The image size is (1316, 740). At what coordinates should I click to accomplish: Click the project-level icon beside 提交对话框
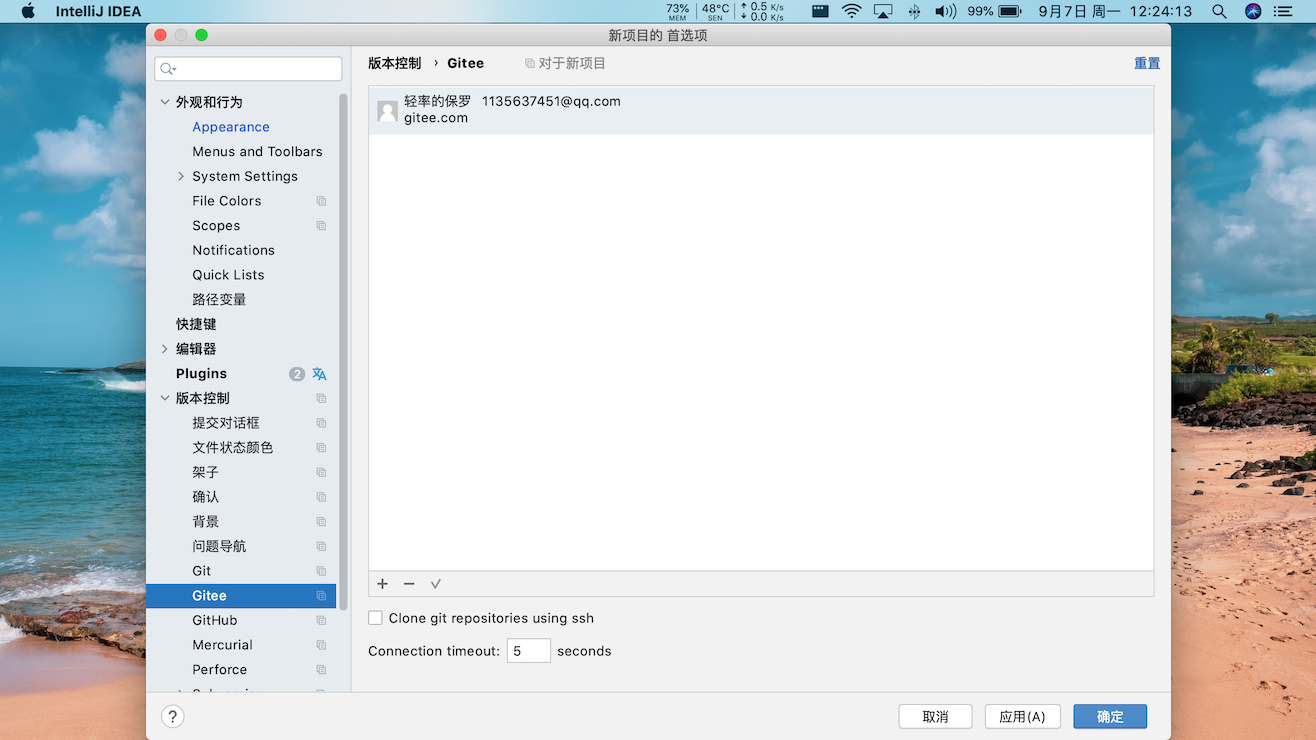[321, 423]
